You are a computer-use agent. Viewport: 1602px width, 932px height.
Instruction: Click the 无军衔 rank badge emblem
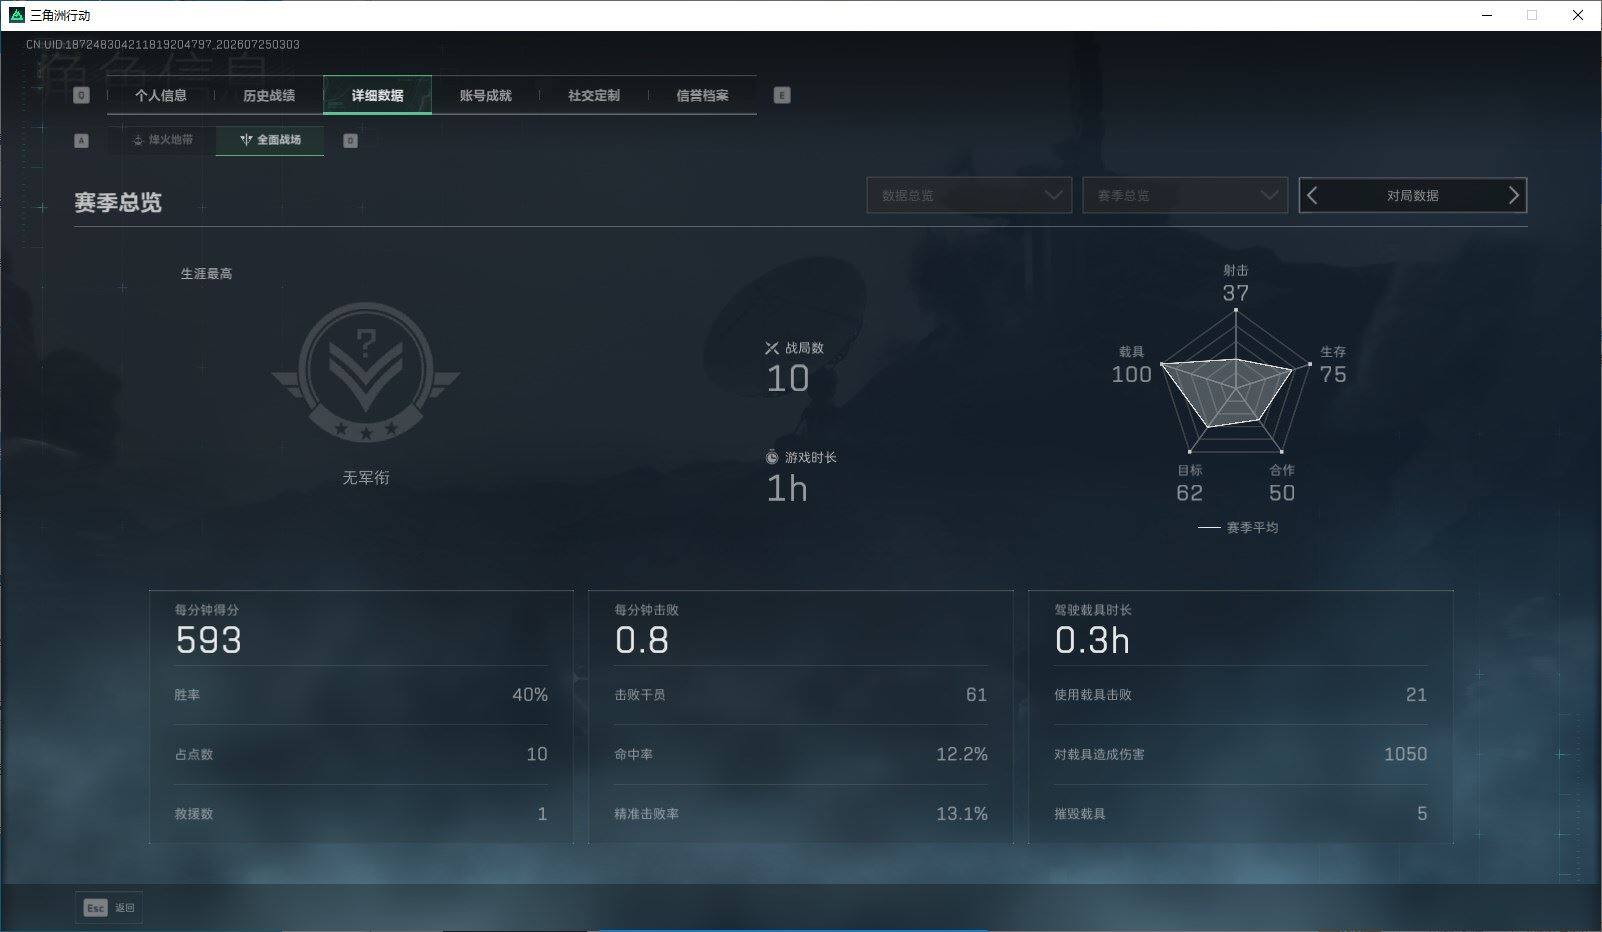point(366,373)
